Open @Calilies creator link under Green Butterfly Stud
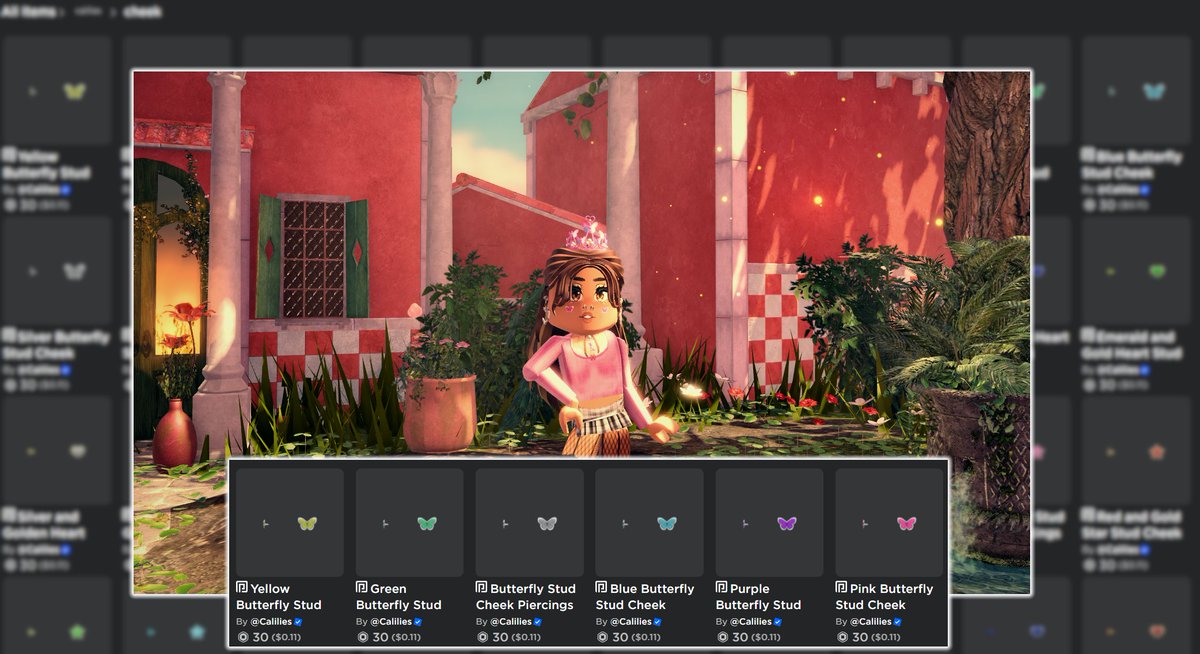This screenshot has height=654, width=1200. [x=391, y=622]
